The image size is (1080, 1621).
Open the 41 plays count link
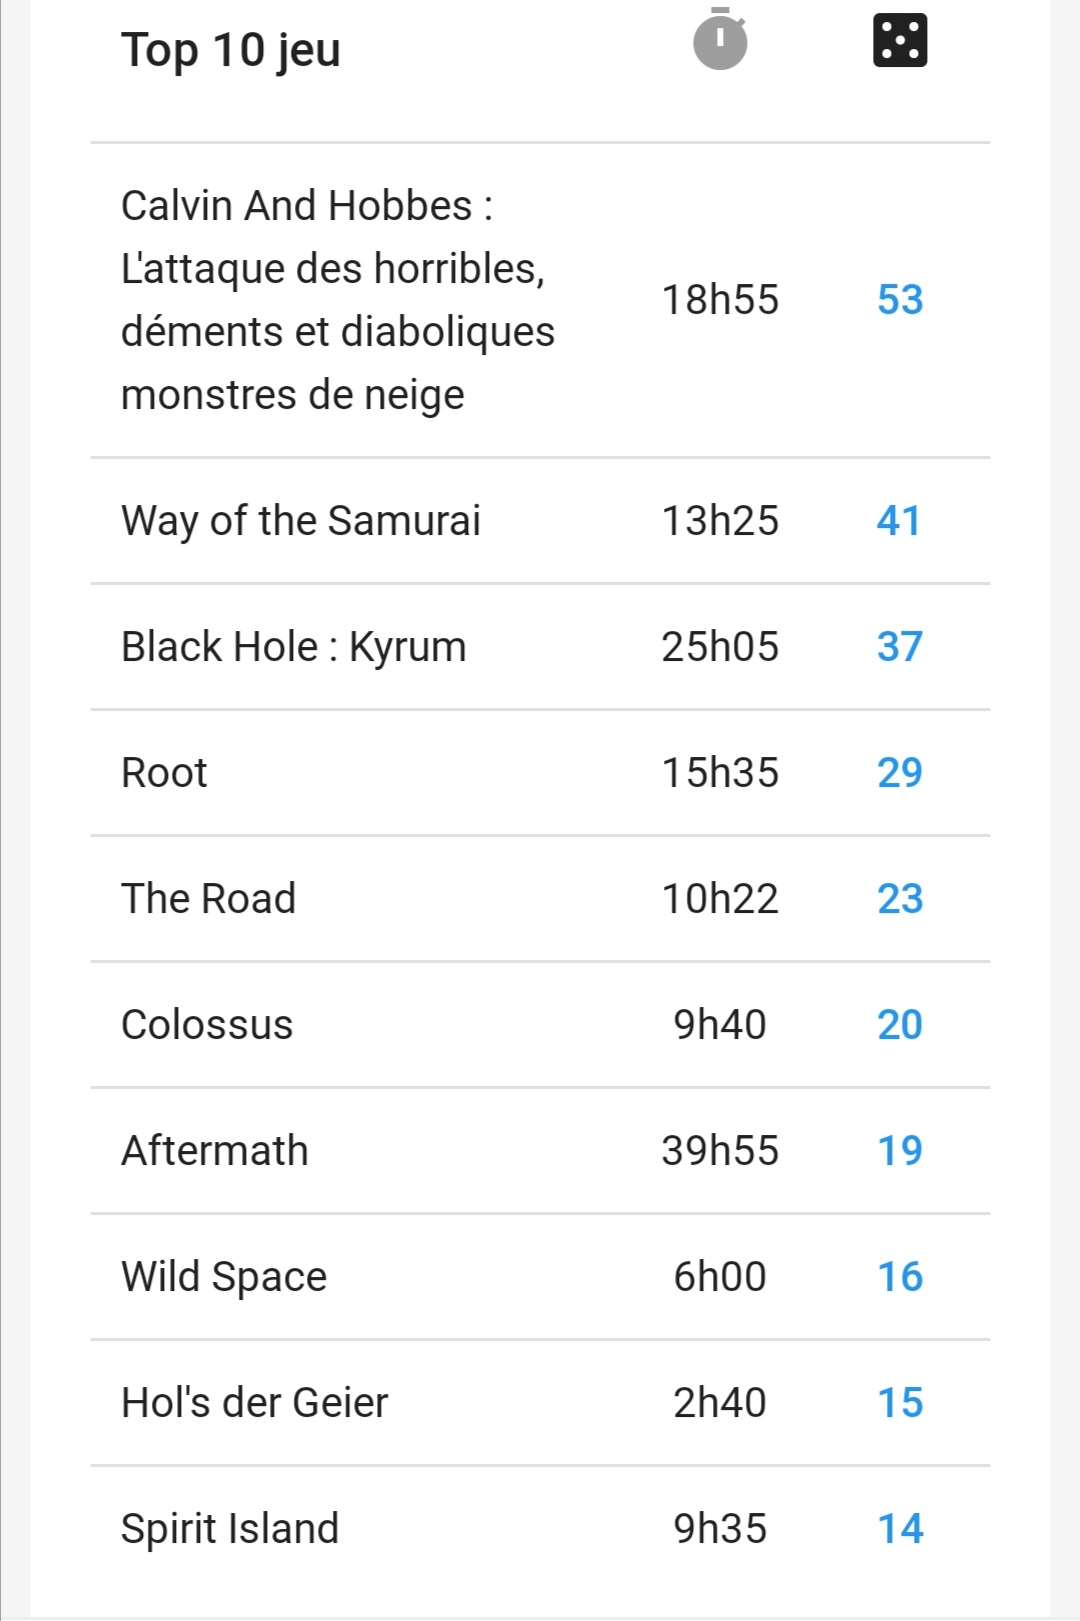coord(899,521)
